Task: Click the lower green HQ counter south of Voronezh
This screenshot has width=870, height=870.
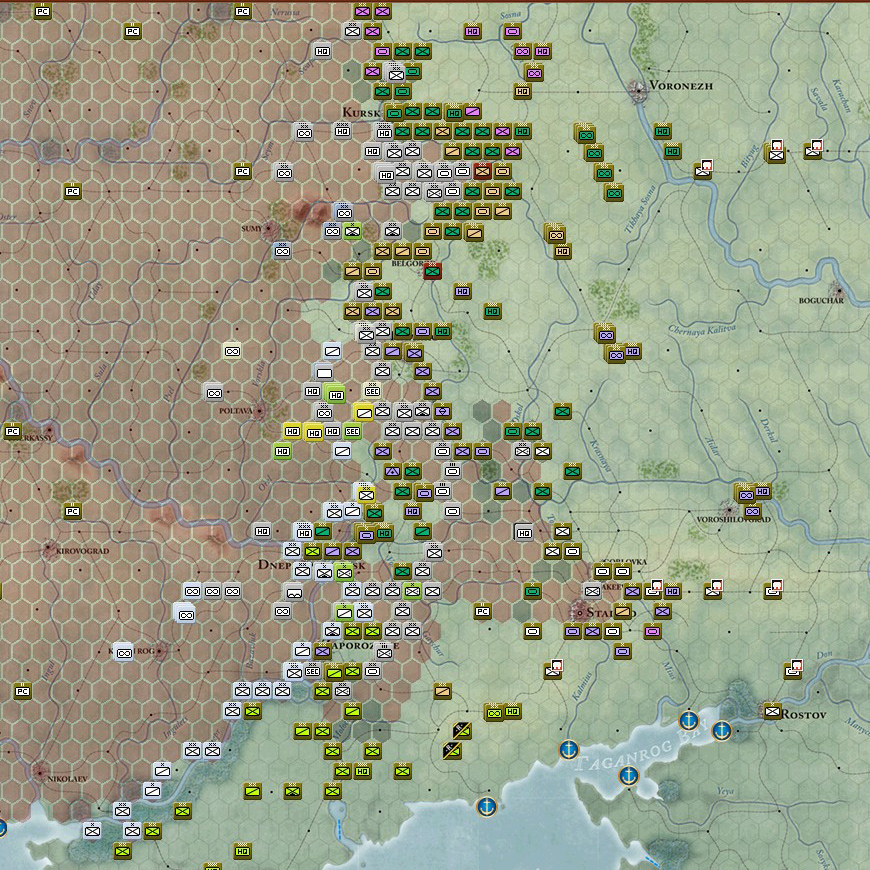Action: pyautogui.click(x=672, y=151)
